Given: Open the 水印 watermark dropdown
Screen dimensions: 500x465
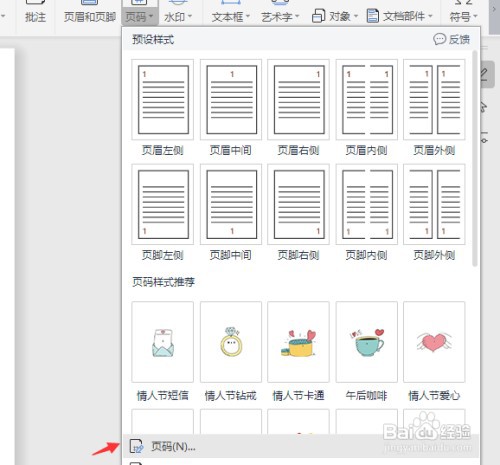Looking at the screenshot, I should click(x=178, y=17).
